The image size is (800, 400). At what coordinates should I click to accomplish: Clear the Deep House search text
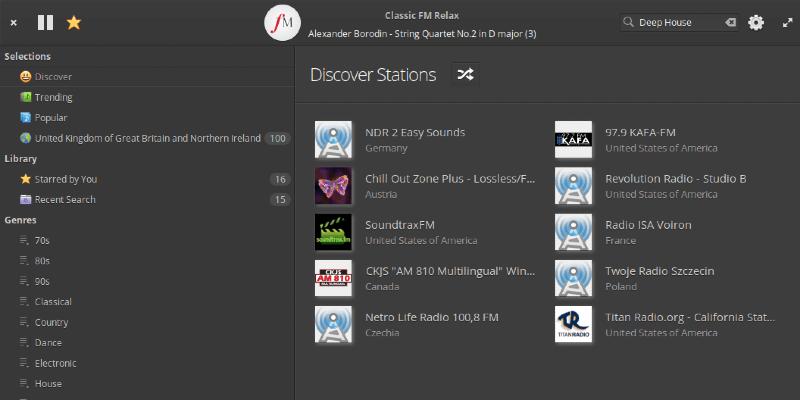point(730,22)
